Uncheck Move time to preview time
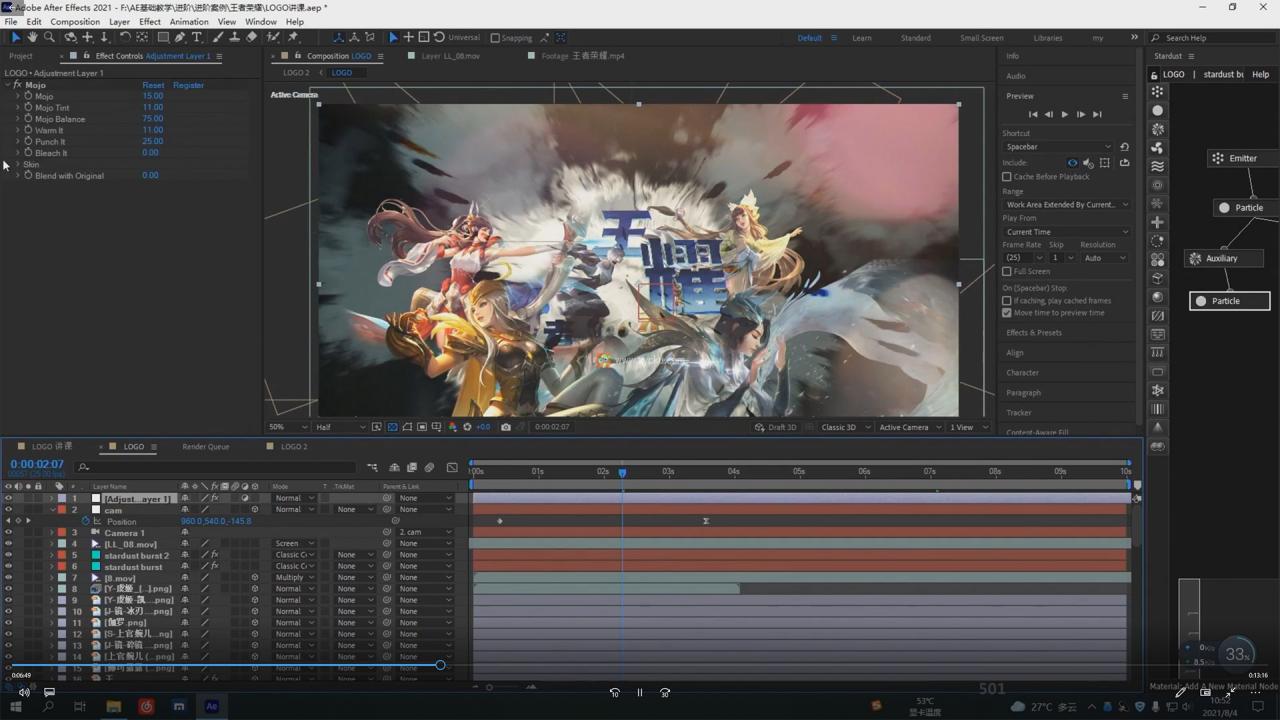Screen dimensions: 1280x720 coord(1007,312)
